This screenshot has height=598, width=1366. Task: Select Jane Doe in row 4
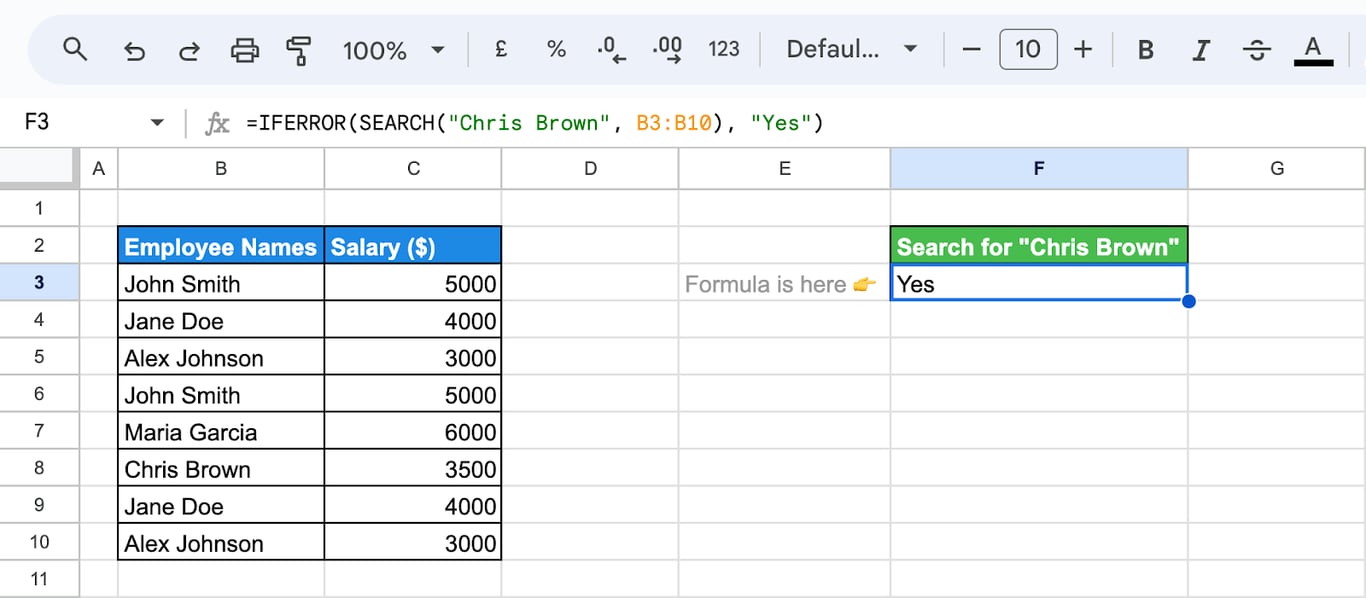[x=221, y=321]
